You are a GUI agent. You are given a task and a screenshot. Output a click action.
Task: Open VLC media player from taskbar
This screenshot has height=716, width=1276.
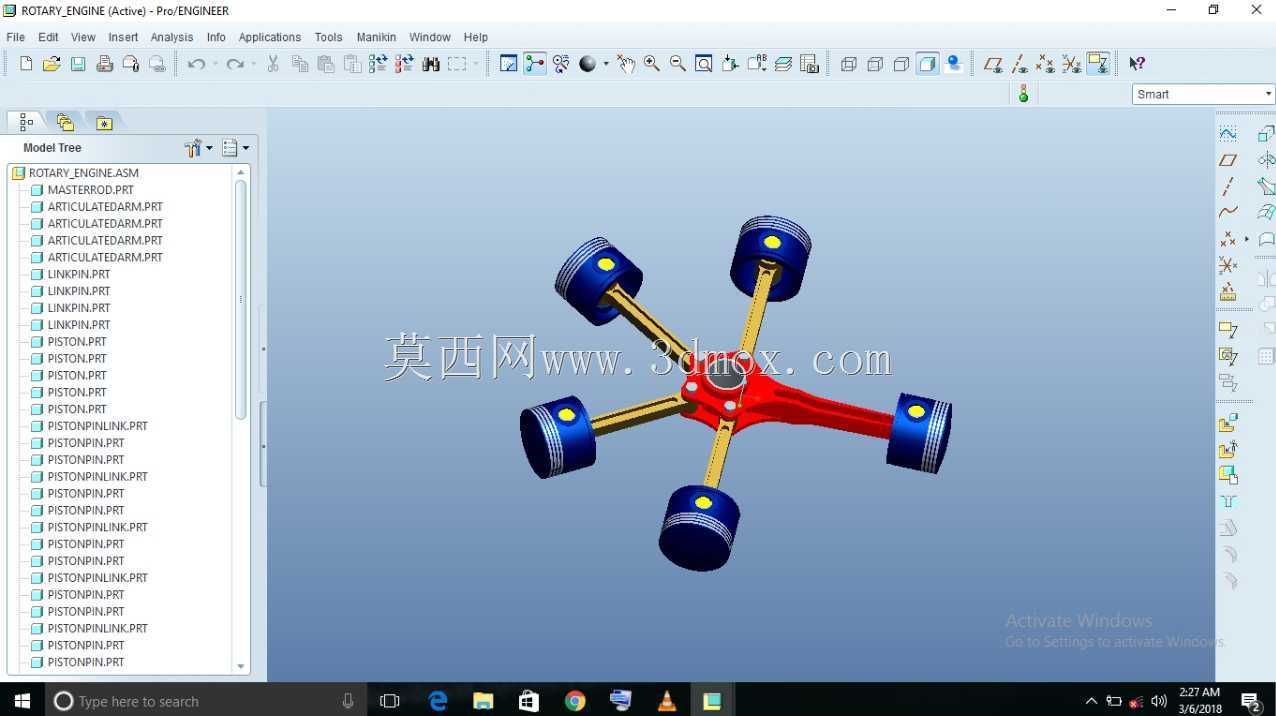(666, 701)
